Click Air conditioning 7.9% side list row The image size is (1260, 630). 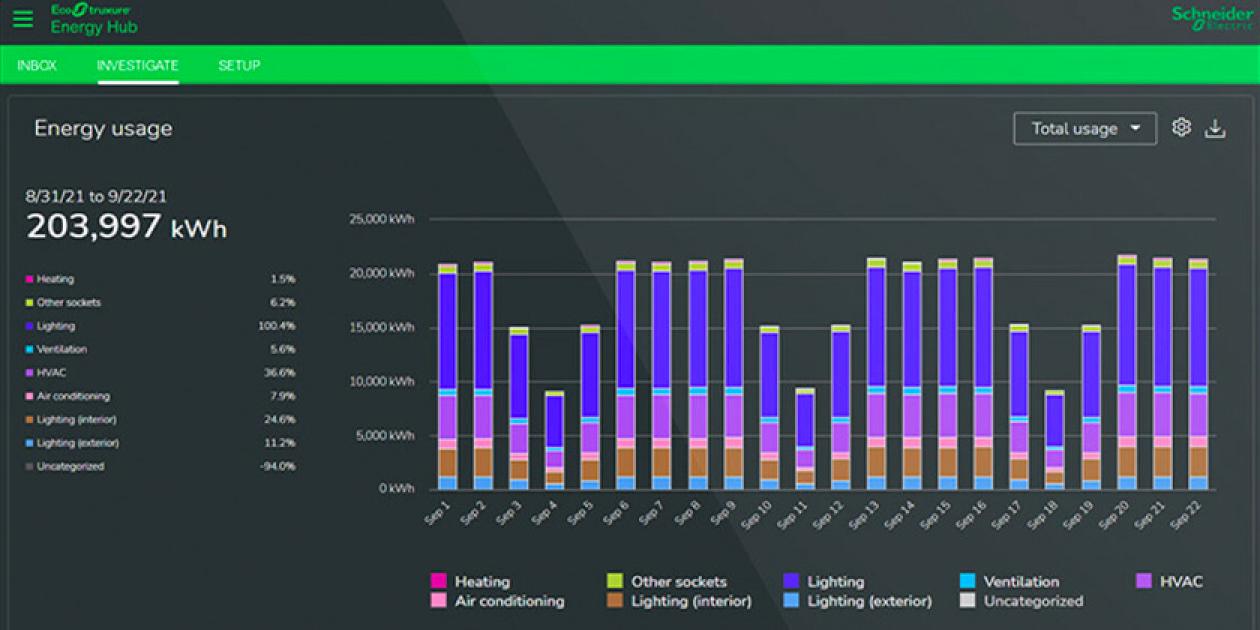point(160,396)
